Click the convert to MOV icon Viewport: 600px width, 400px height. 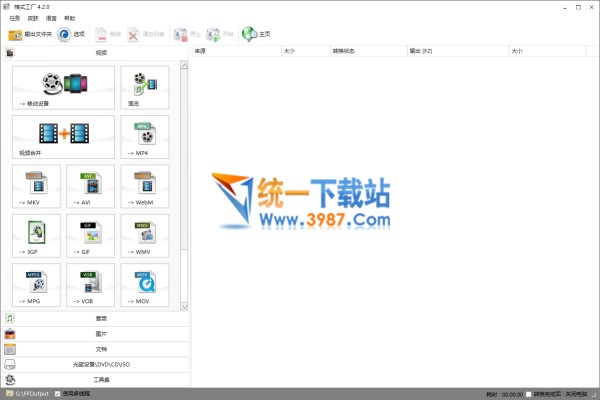click(x=145, y=285)
